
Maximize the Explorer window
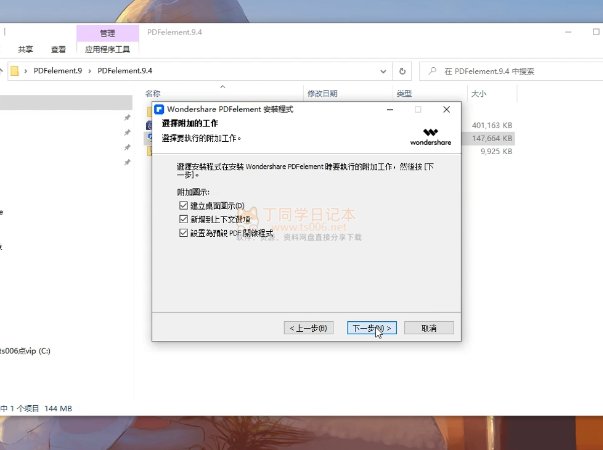[x=596, y=32]
